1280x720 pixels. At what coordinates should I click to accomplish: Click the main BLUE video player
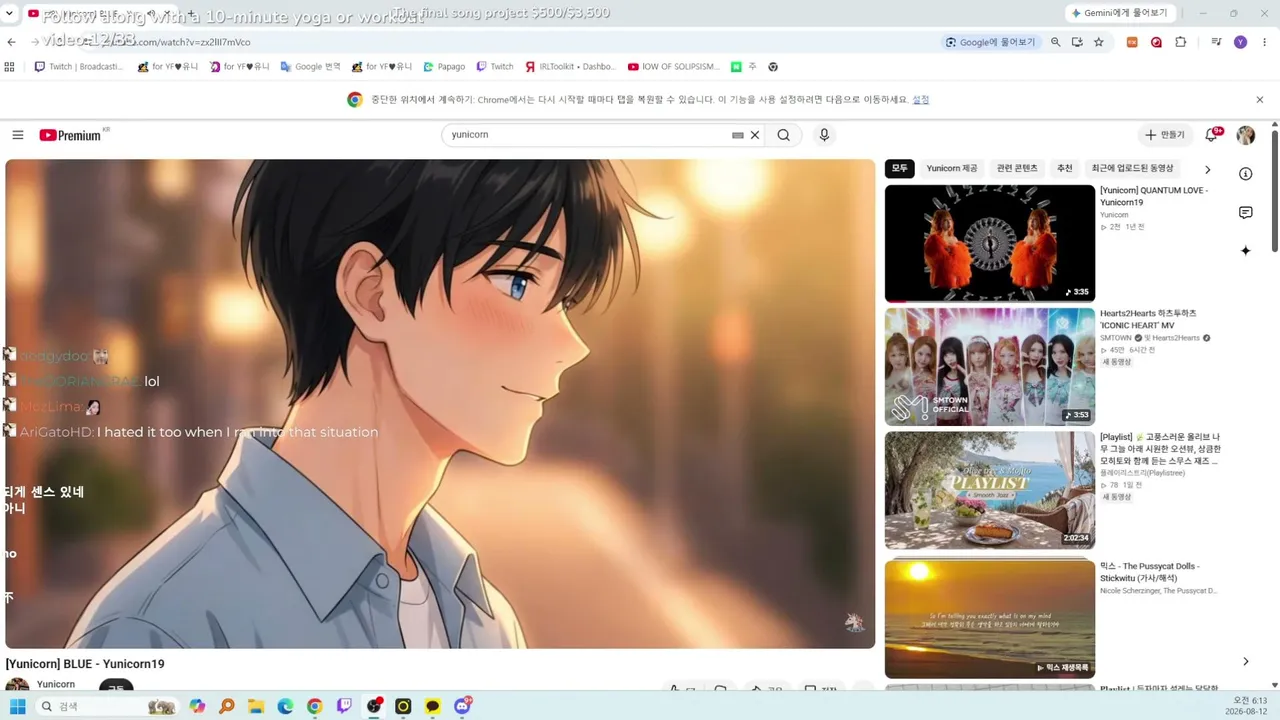(x=440, y=404)
